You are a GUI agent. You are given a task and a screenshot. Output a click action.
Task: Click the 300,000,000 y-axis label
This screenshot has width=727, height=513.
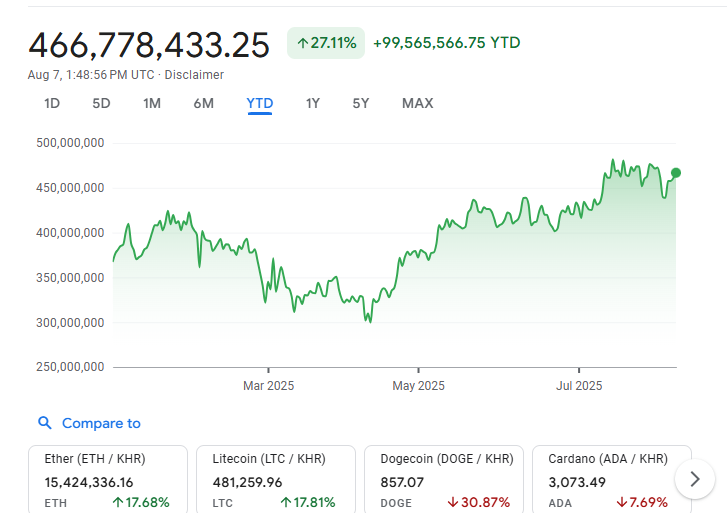click(70, 323)
